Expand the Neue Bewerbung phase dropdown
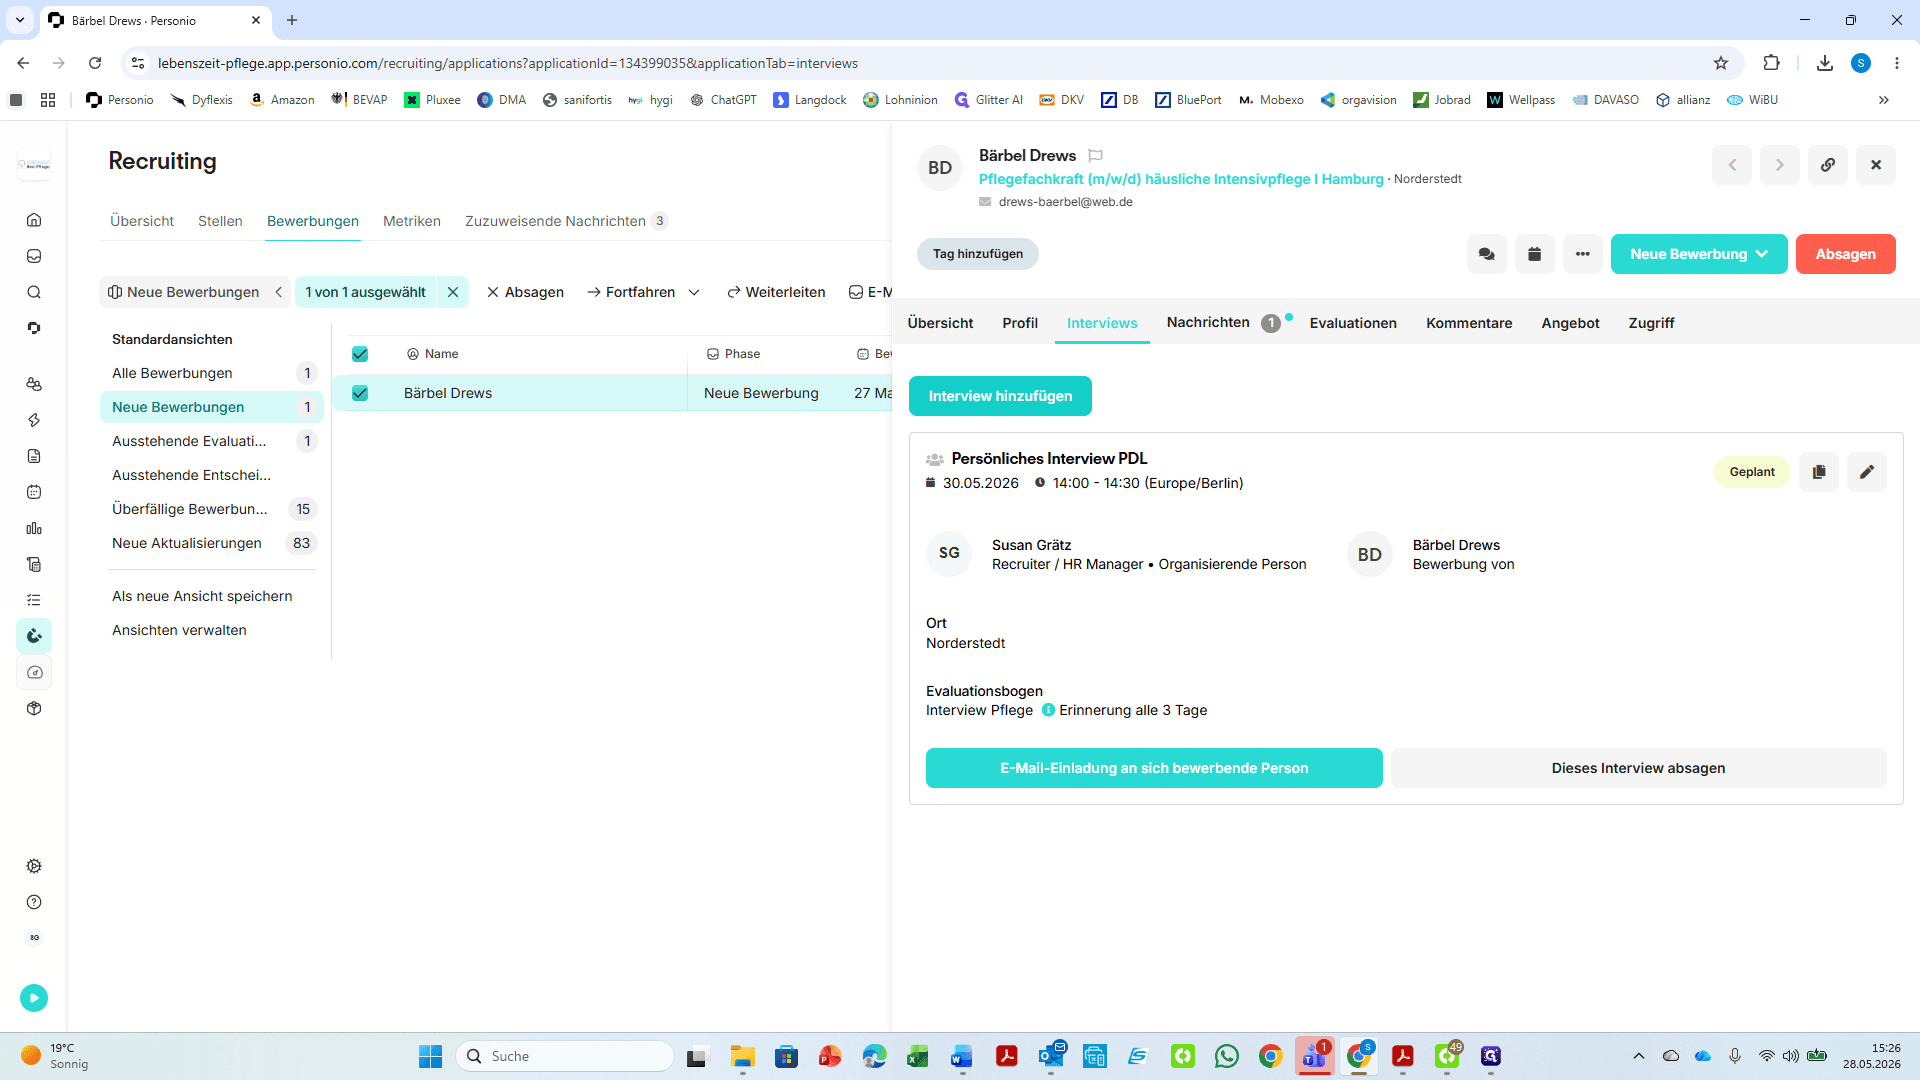Screen dimensions: 1920x1080 1699,254
